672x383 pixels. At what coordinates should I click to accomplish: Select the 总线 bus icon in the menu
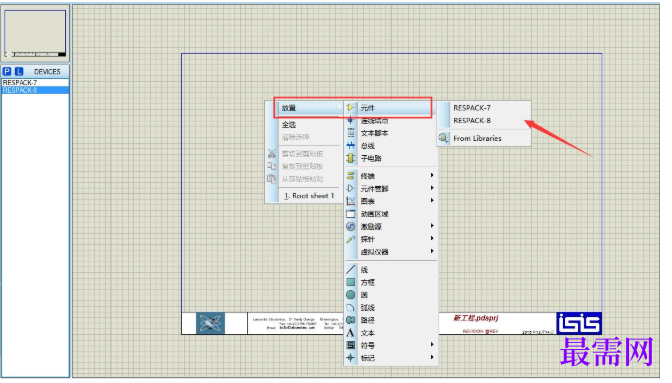(x=351, y=146)
